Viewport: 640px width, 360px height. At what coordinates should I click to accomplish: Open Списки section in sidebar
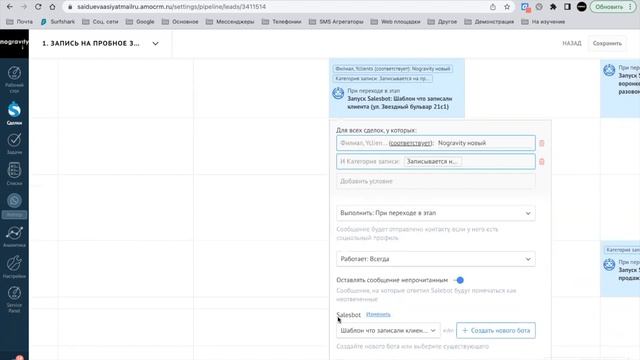point(14,174)
